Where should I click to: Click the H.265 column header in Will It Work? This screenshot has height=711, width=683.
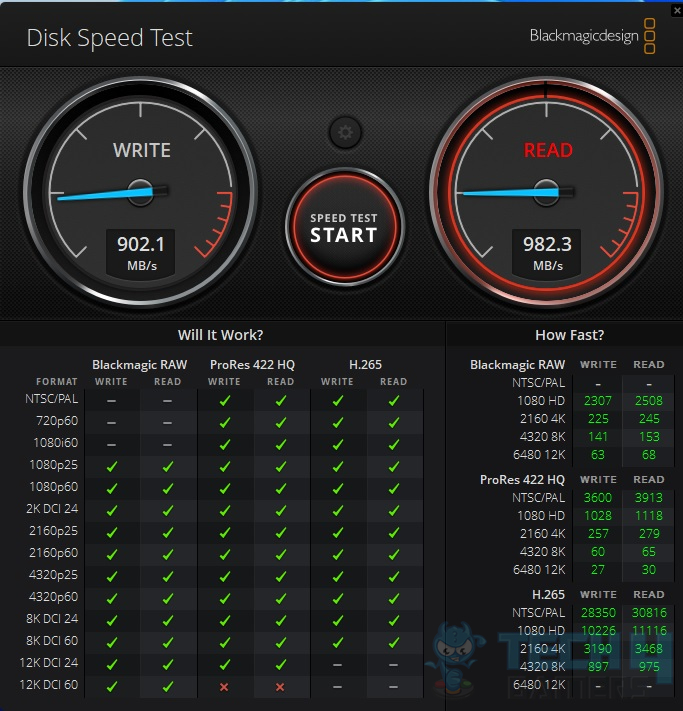(x=366, y=365)
